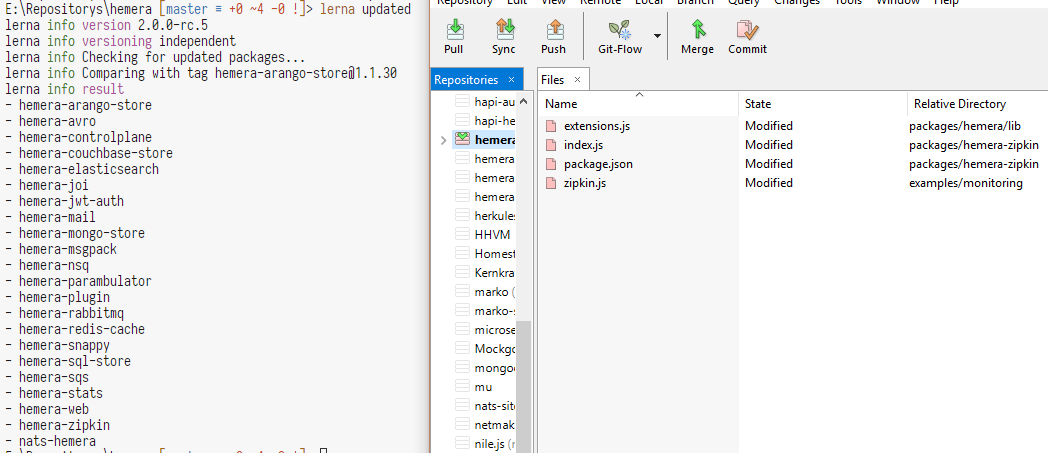This screenshot has width=1048, height=453.
Task: Click the terminal's 'lerna updated' command text
Action: coord(365,9)
